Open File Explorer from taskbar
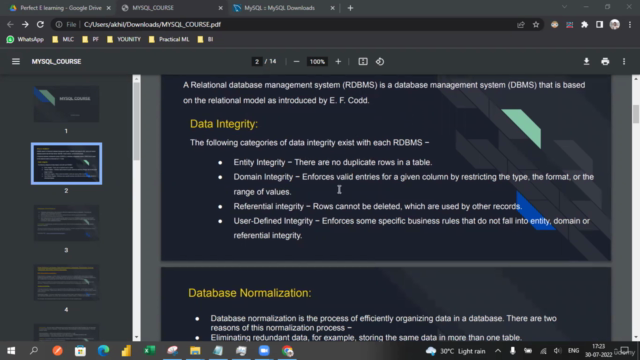This screenshot has height=360, width=640. click(x=195, y=351)
